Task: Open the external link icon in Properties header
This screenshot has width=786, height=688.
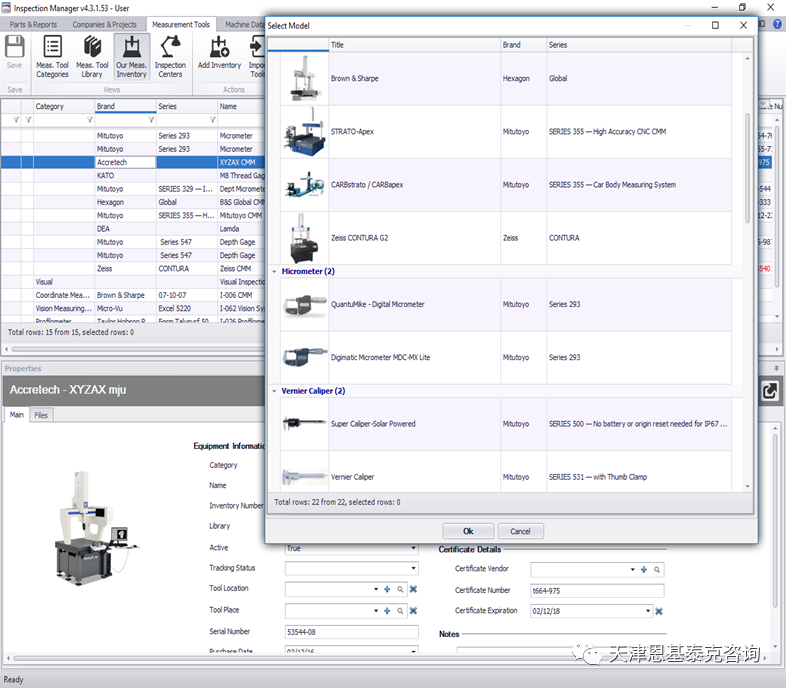Action: (x=770, y=391)
